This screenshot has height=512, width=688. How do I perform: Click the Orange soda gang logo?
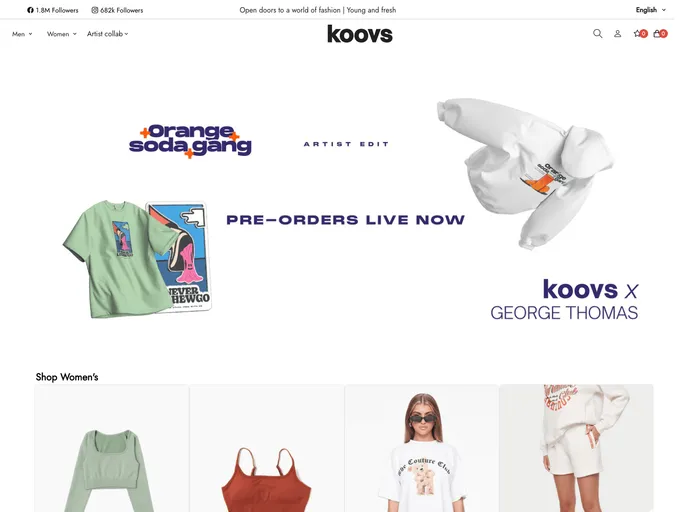pos(190,141)
